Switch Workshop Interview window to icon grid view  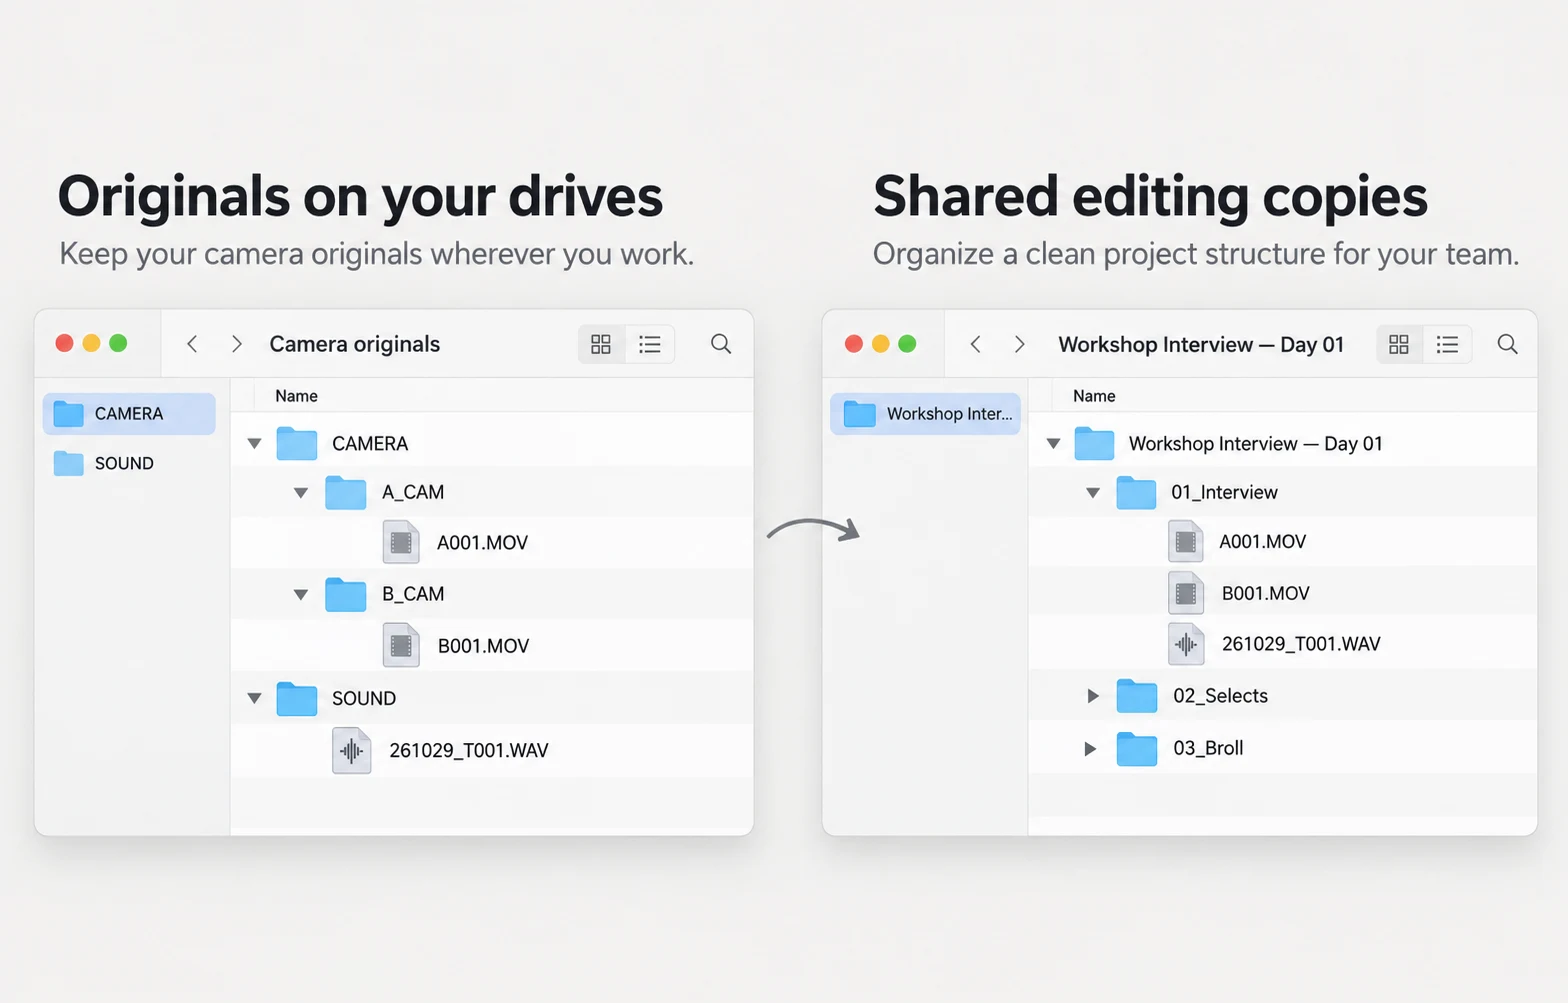coord(1399,344)
